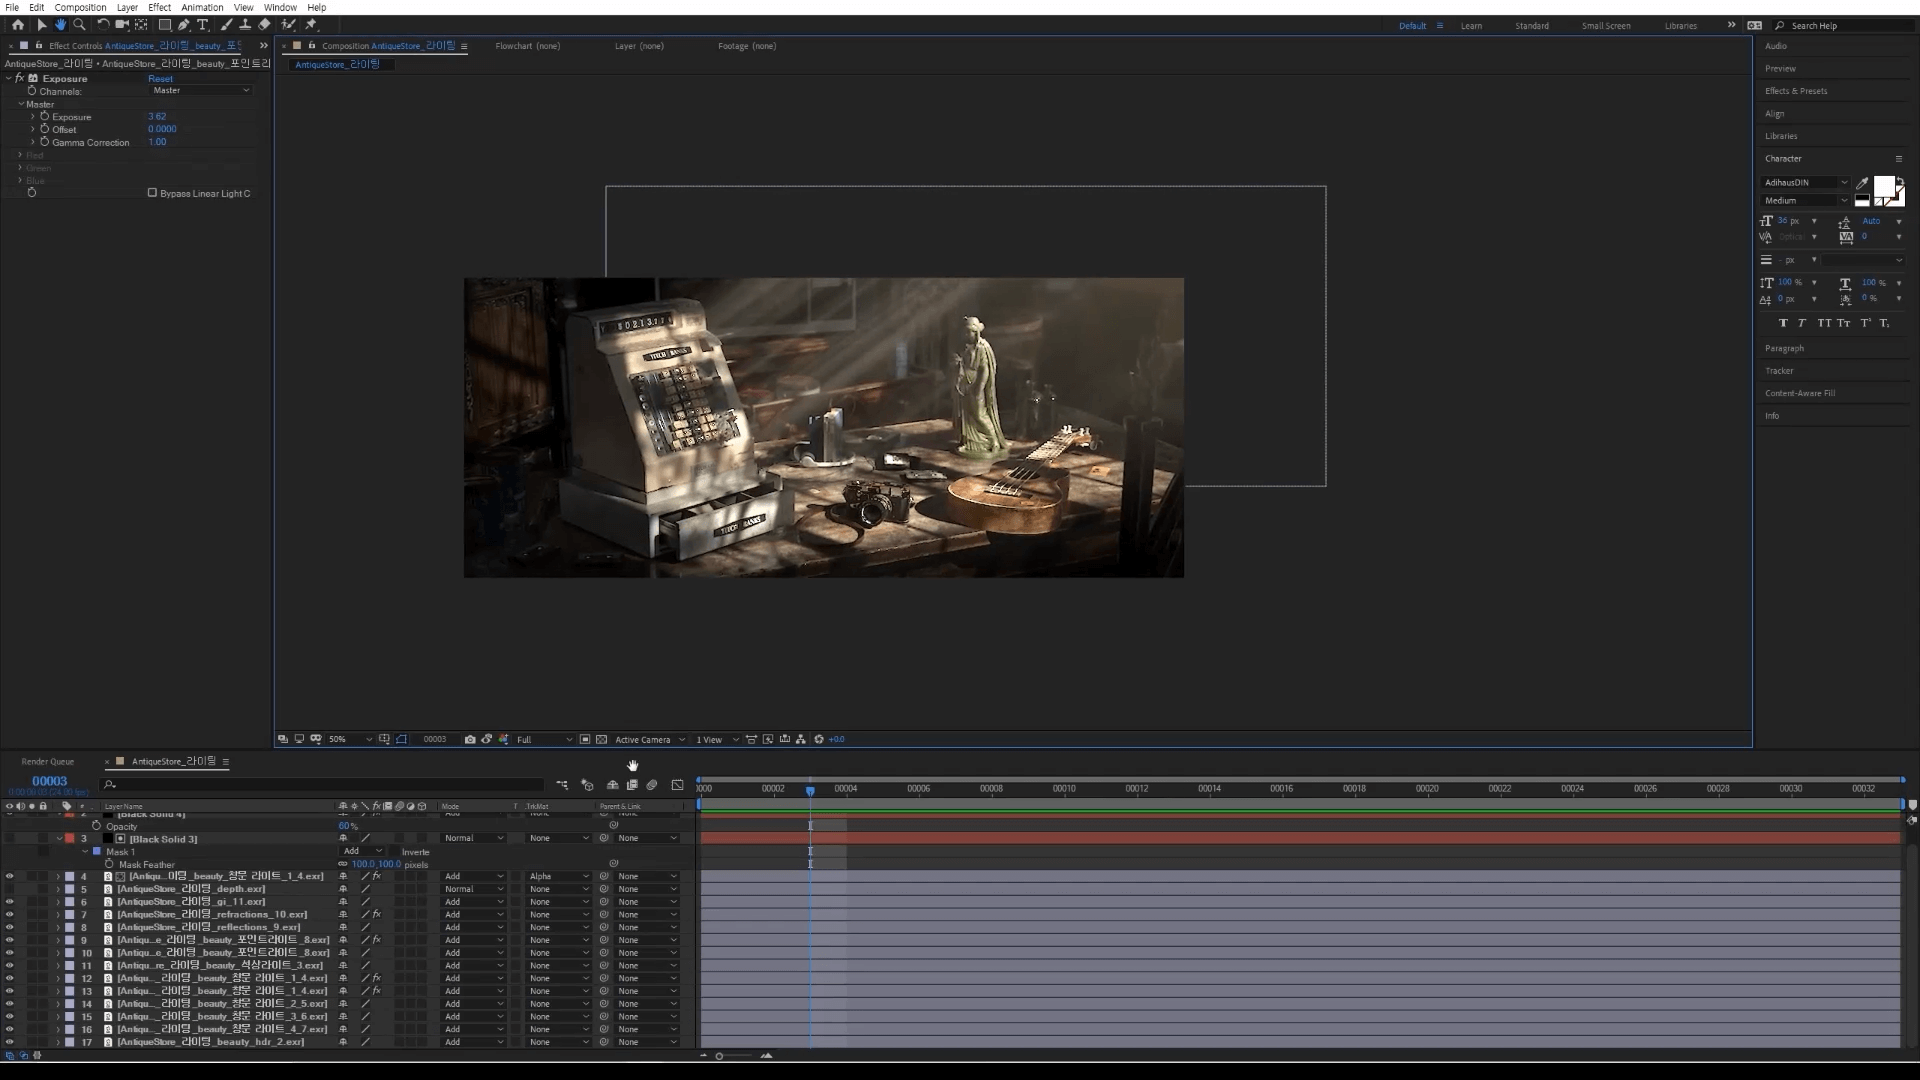The height and width of the screenshot is (1080, 1920).
Task: Select the Brush tool
Action: point(226,25)
